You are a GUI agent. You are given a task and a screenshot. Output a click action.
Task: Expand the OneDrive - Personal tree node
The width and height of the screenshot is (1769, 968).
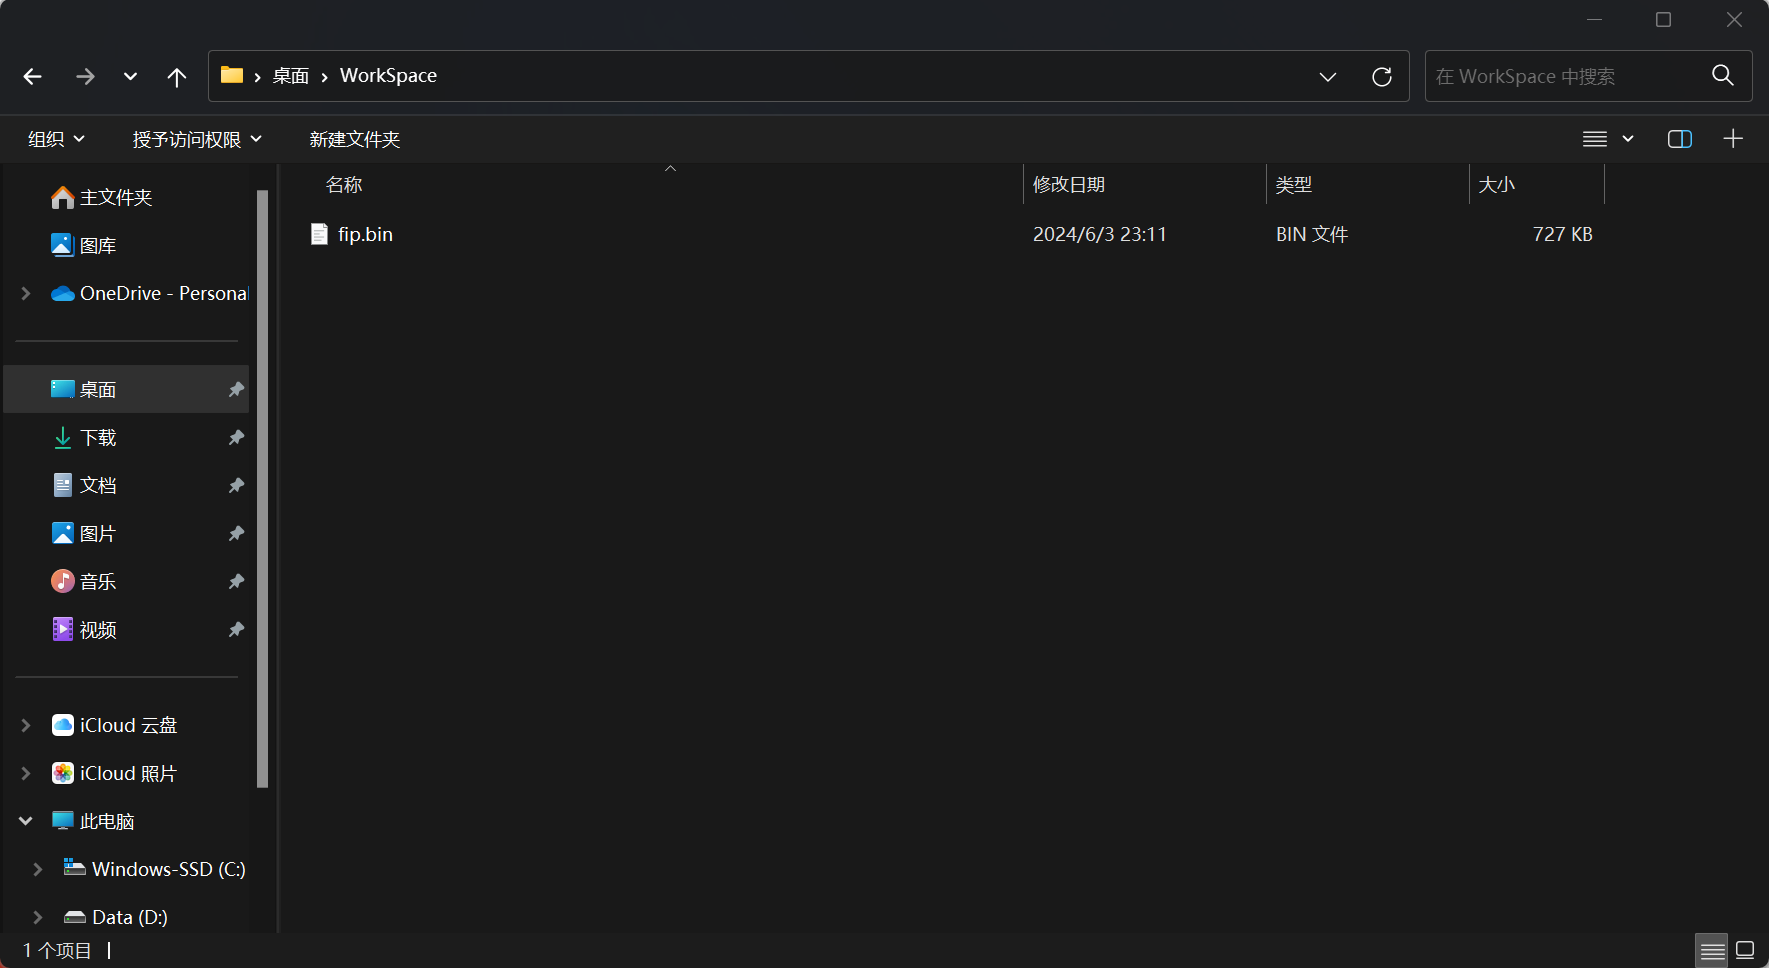tap(26, 293)
